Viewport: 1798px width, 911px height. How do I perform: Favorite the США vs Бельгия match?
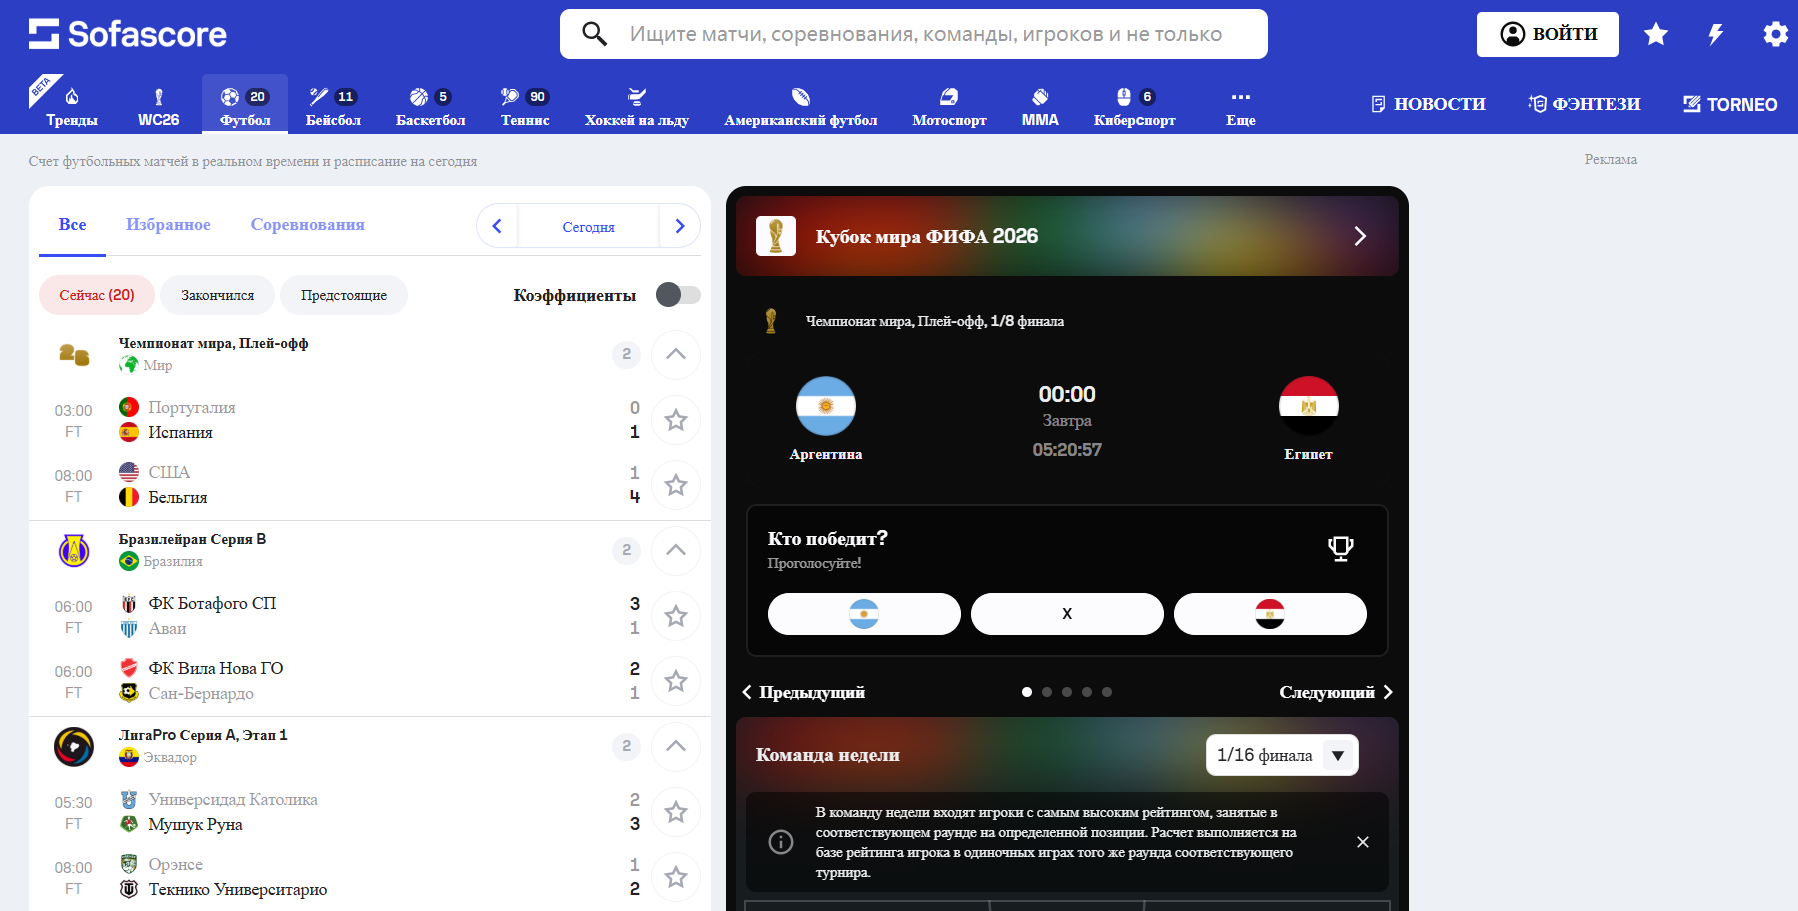pos(676,485)
